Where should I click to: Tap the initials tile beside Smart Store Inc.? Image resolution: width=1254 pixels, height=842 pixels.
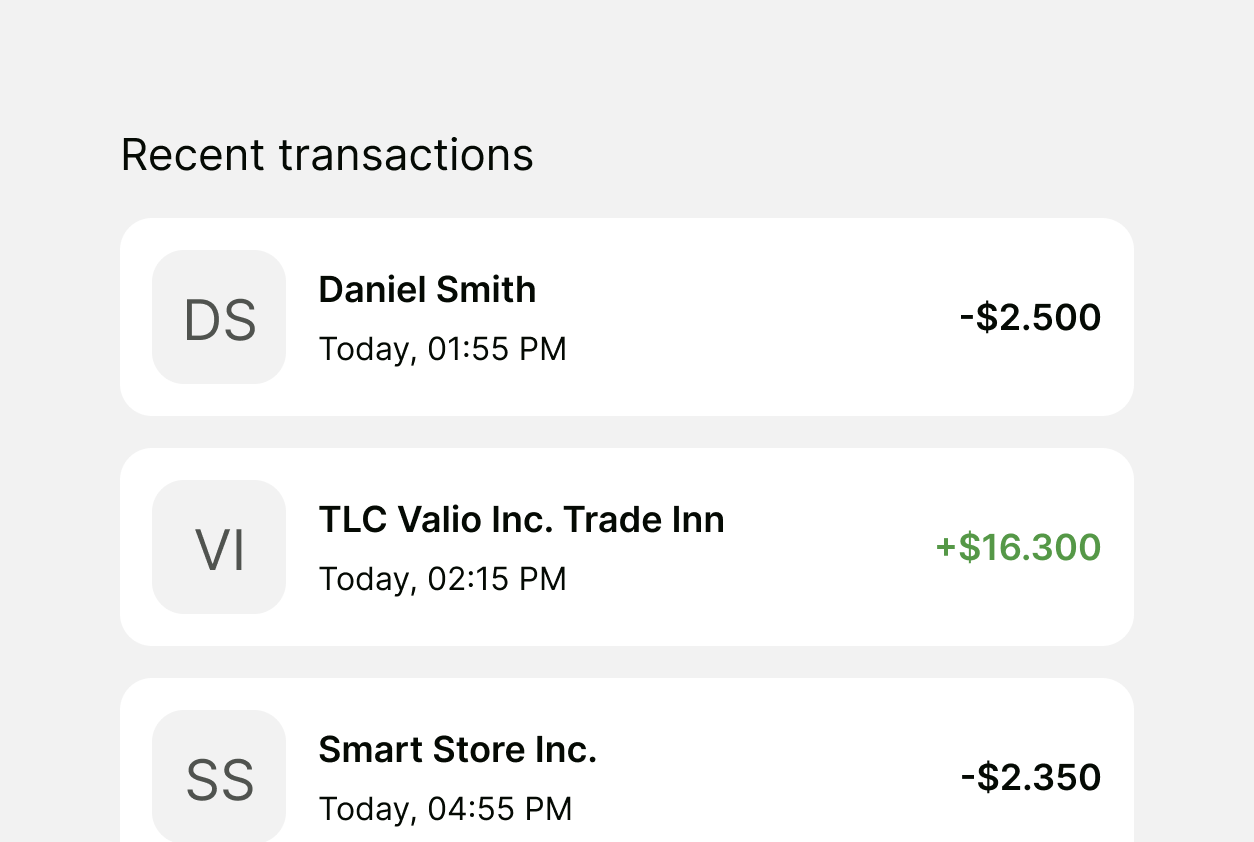[x=219, y=777]
